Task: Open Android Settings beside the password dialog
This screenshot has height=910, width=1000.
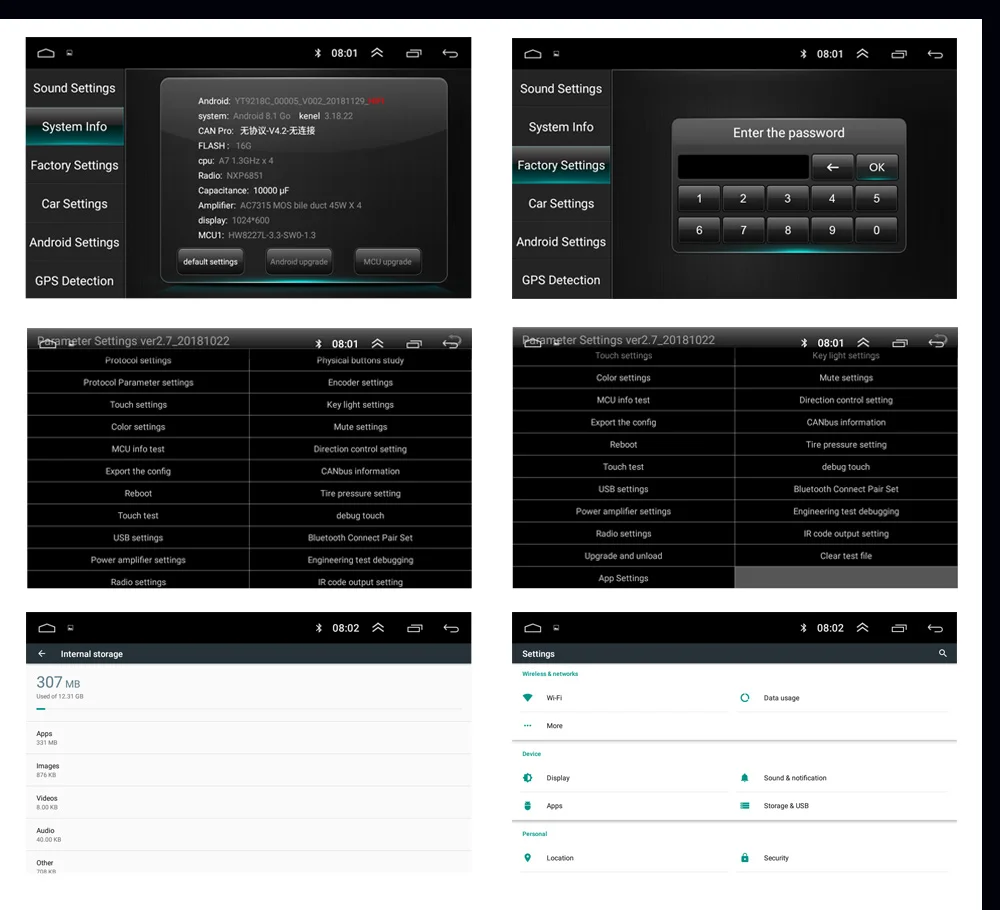Action: [561, 242]
